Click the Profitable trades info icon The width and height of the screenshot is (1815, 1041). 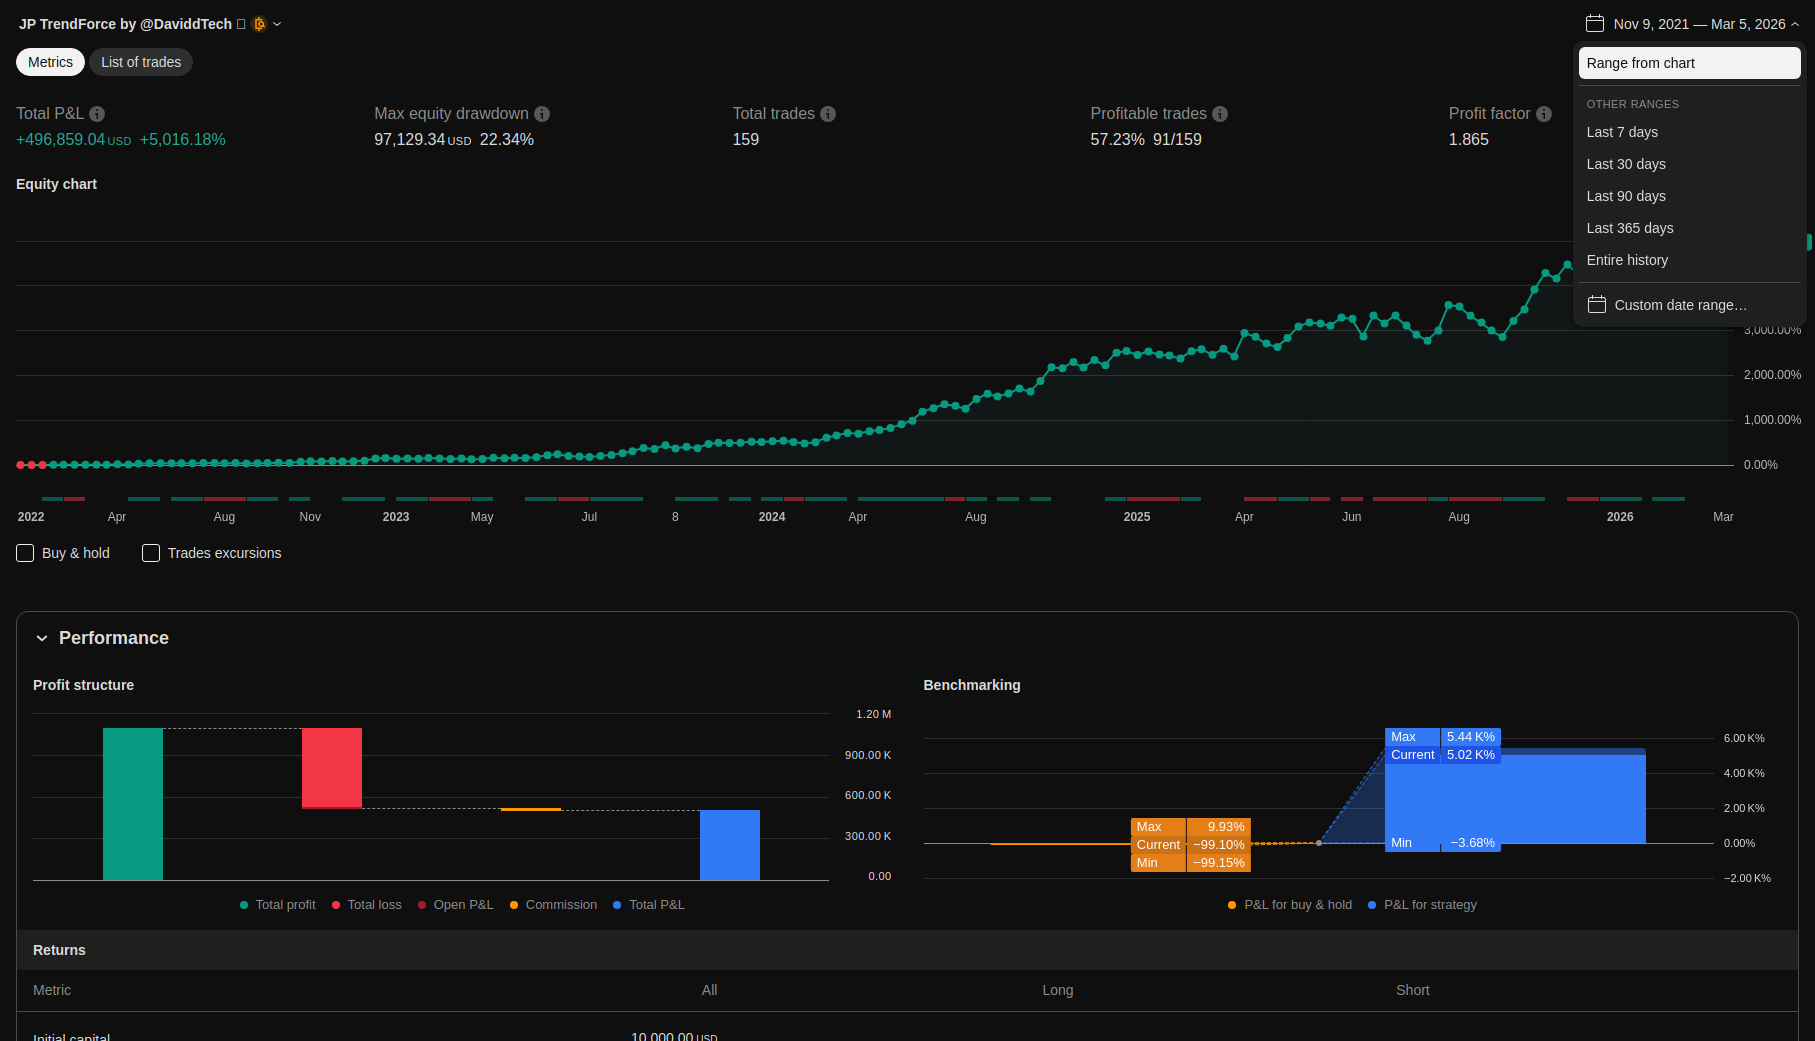click(1220, 114)
